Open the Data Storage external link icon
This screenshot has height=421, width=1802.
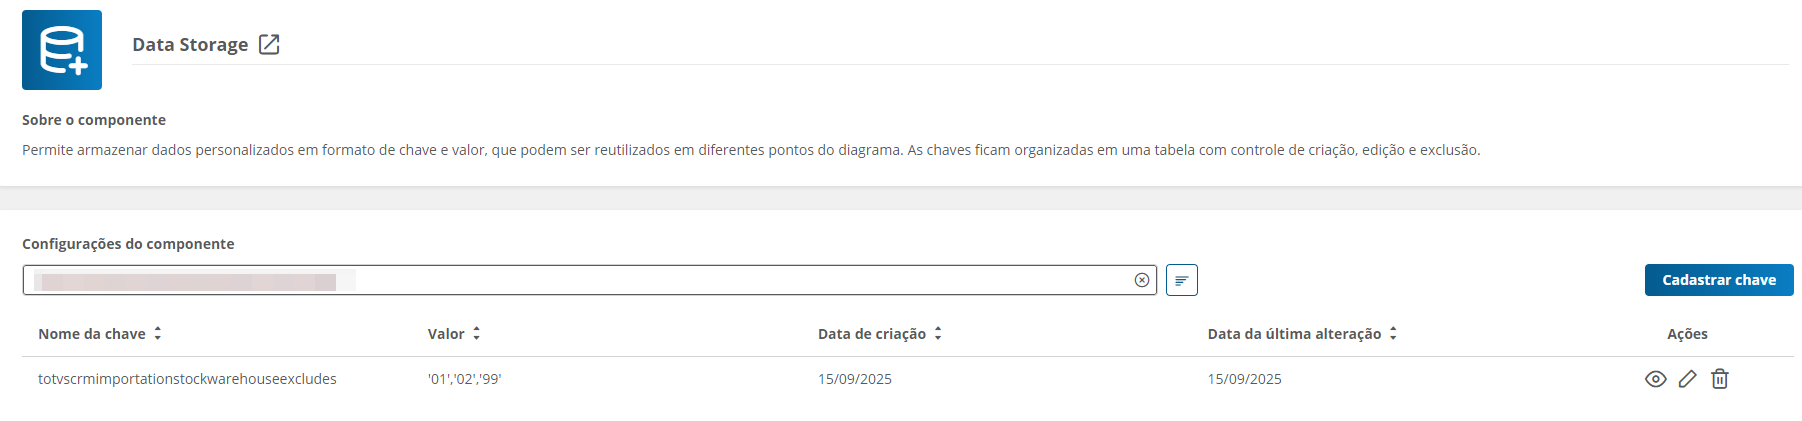pyautogui.click(x=269, y=44)
